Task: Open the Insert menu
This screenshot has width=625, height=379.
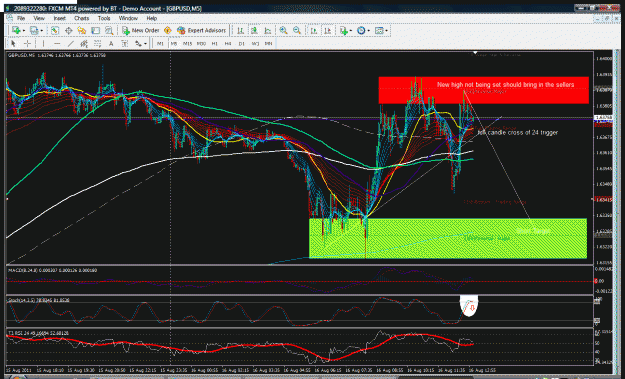Action: click(x=59, y=18)
